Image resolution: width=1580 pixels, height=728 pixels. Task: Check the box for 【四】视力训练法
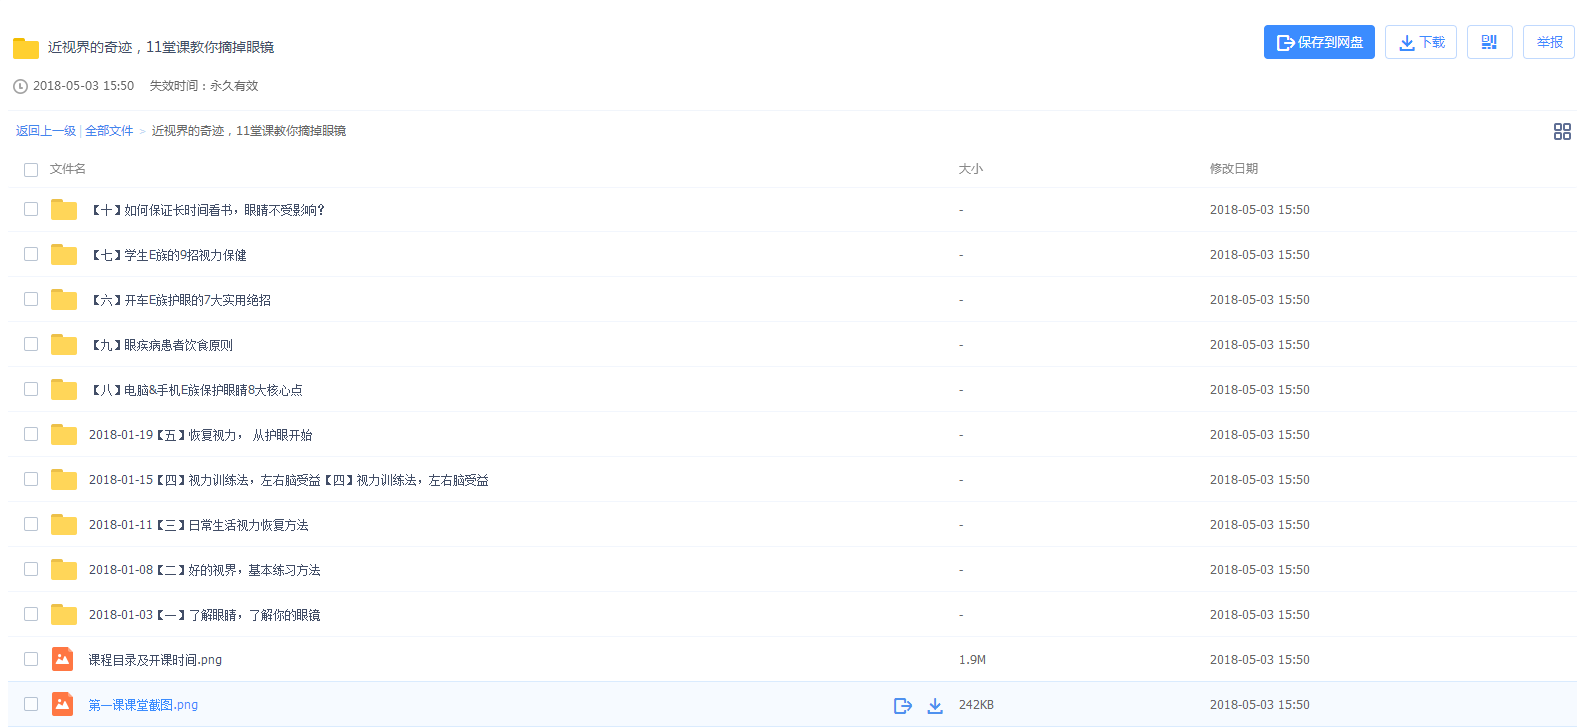pos(31,479)
